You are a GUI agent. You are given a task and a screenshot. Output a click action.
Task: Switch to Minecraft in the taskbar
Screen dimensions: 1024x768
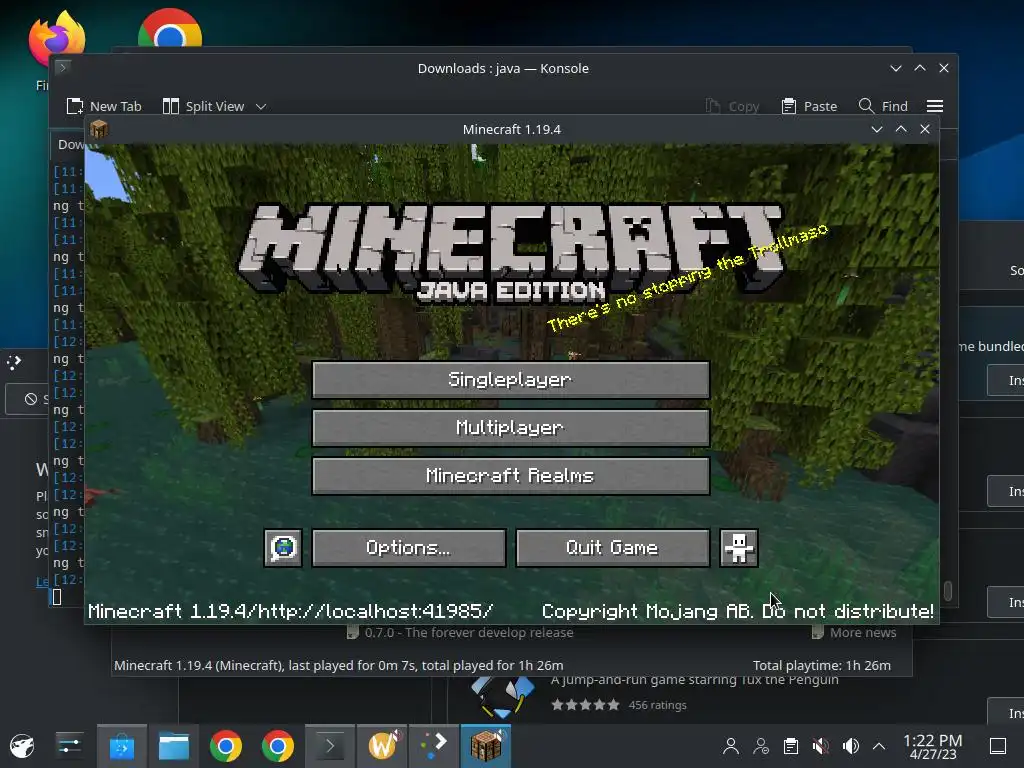pyautogui.click(x=486, y=746)
